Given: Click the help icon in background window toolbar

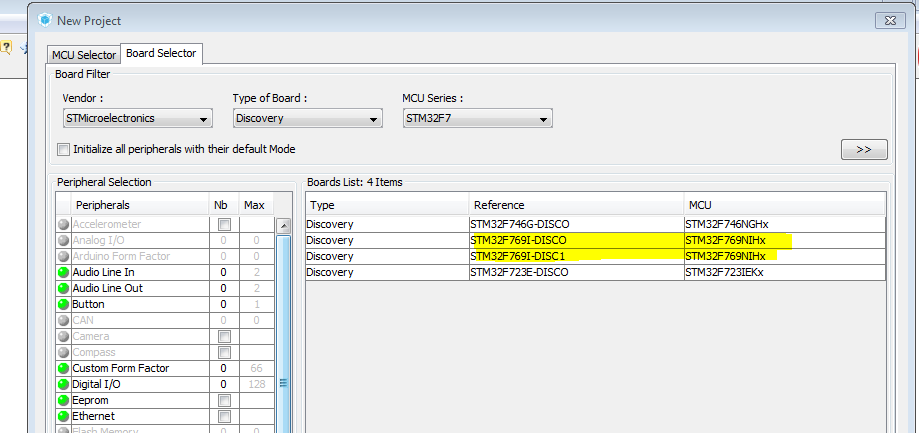Looking at the screenshot, I should pos(5,47).
